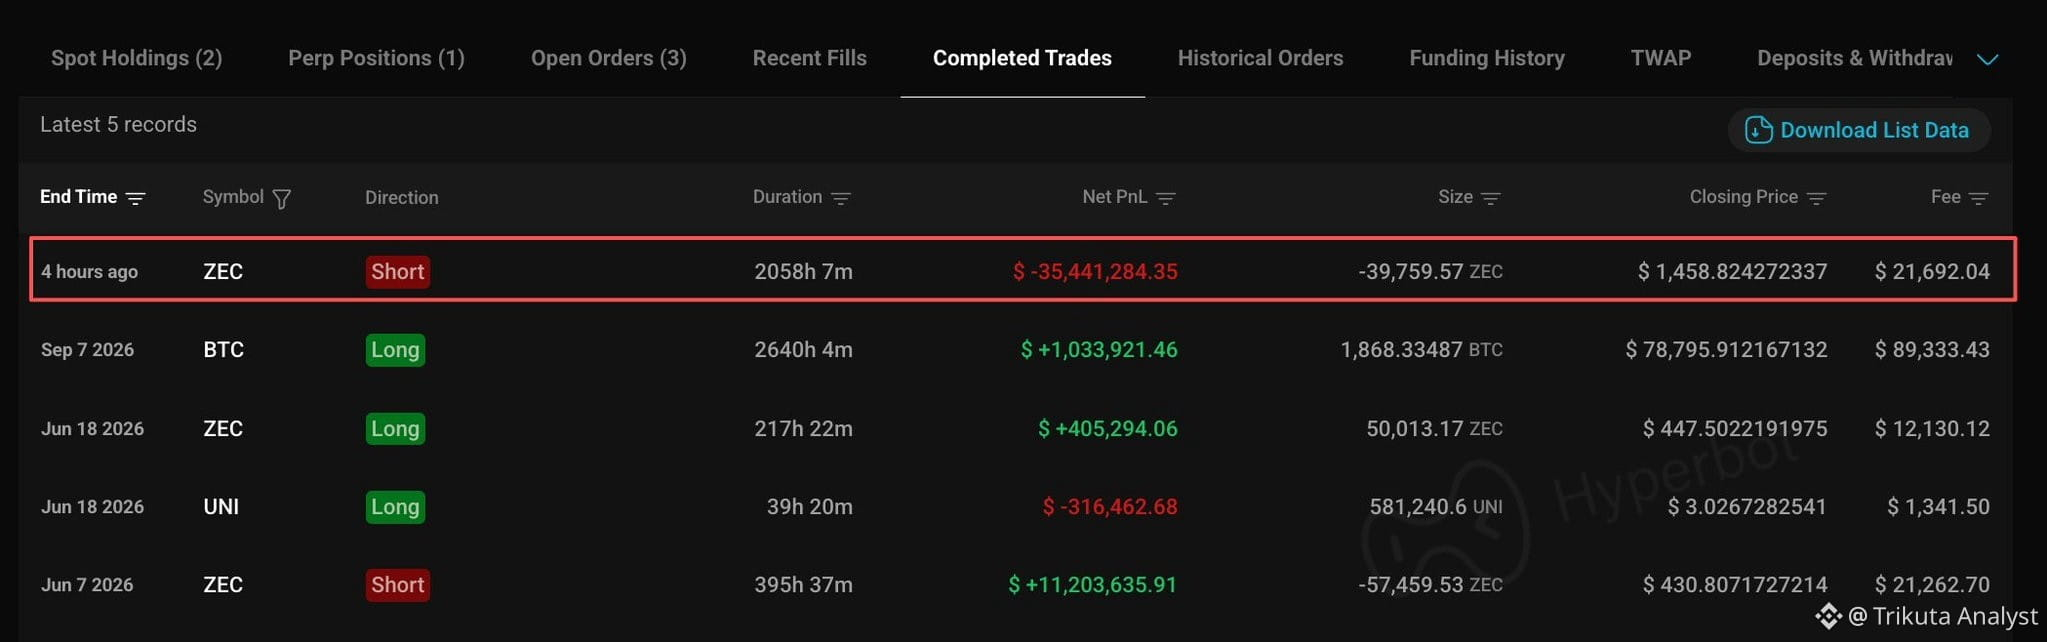Click the End Time sort icon
Screen dimensions: 2047x642
(x=135, y=198)
